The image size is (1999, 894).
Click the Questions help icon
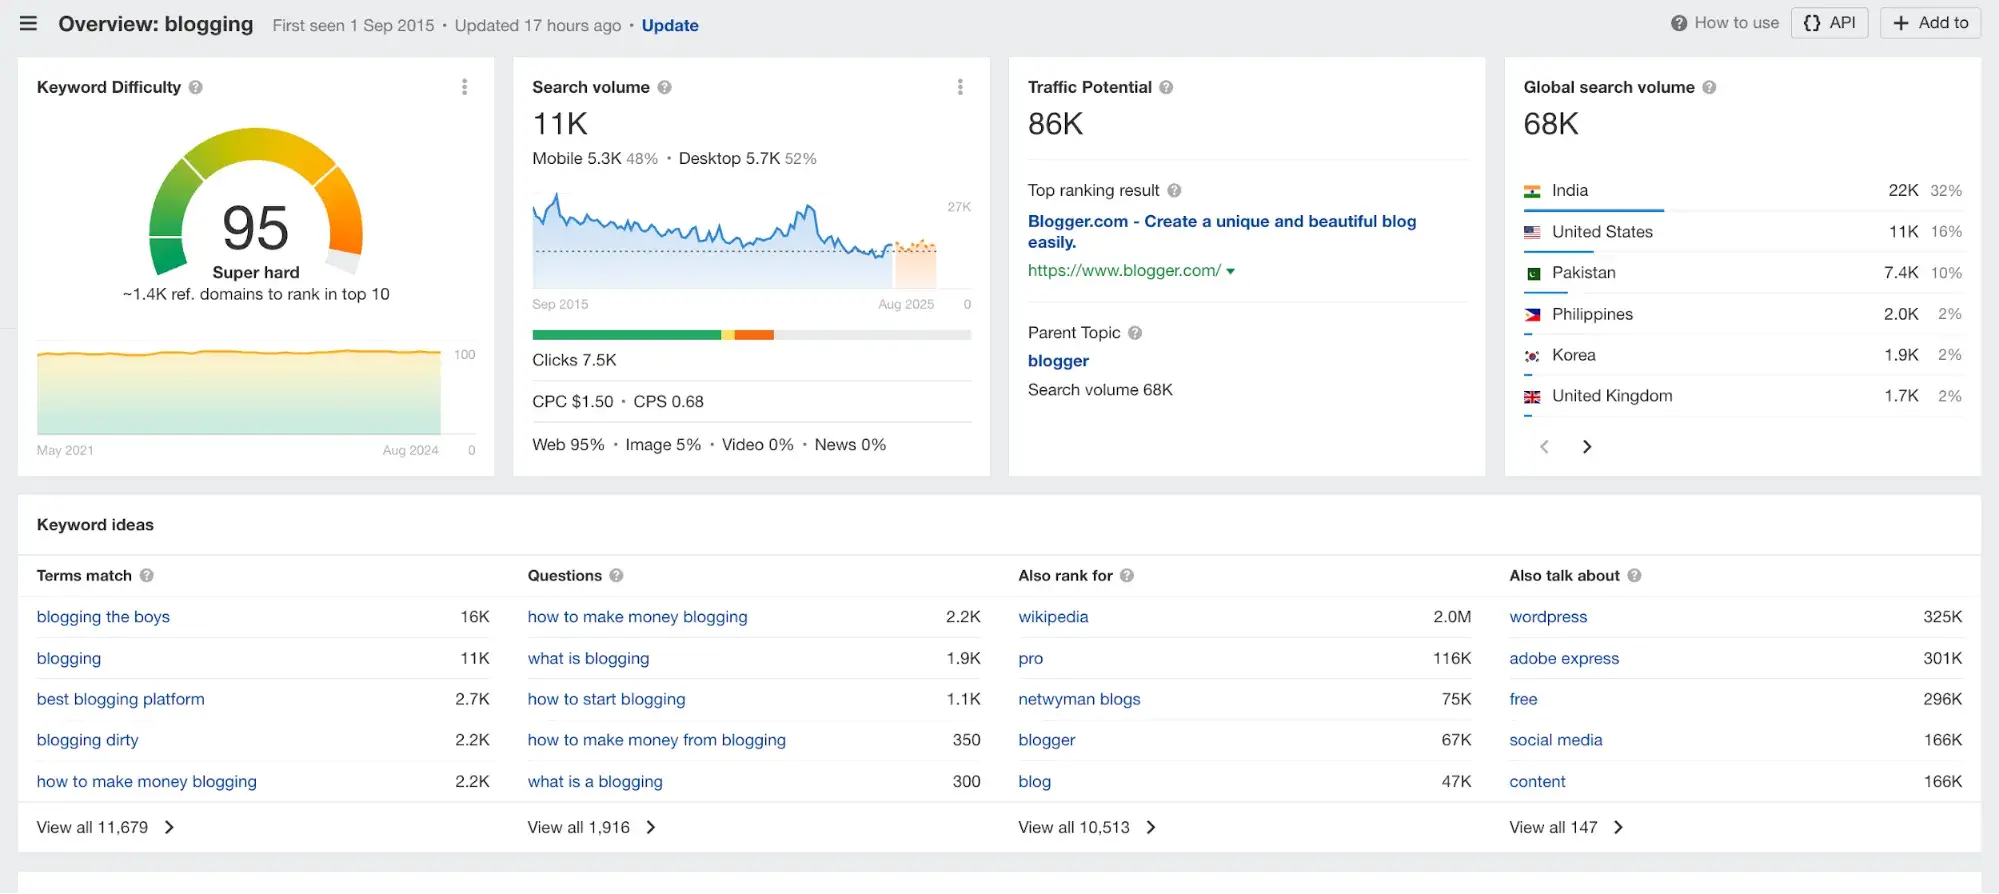[x=616, y=575]
